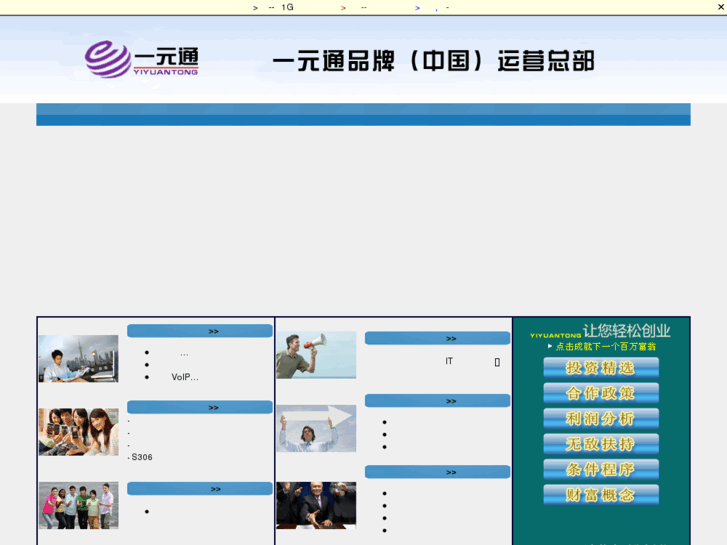
Task: Click the VoIP... list item
Action: (x=185, y=377)
